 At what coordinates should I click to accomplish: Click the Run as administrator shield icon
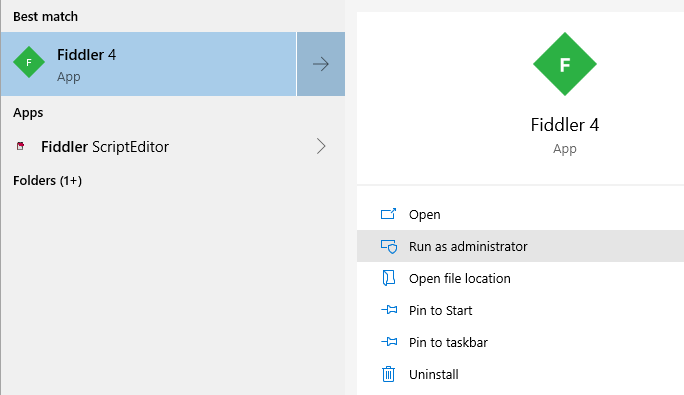coord(389,246)
